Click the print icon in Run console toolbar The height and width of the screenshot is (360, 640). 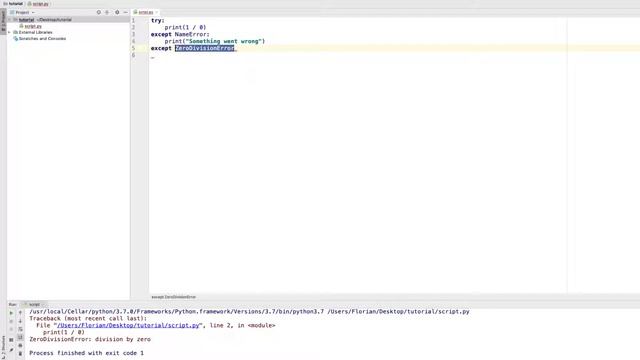pos(20,346)
